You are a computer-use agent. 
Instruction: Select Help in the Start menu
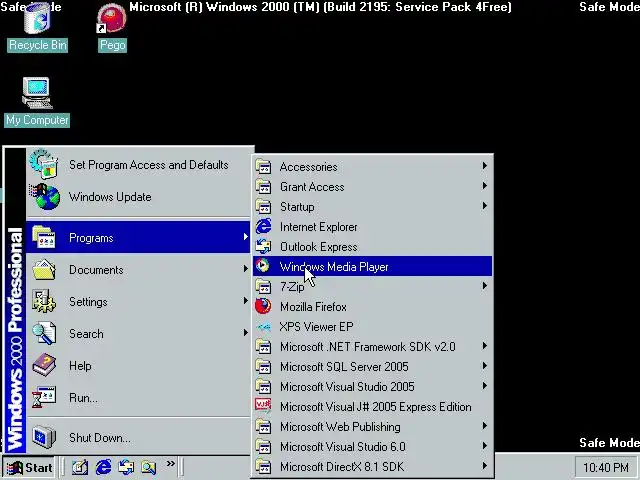[138, 365]
